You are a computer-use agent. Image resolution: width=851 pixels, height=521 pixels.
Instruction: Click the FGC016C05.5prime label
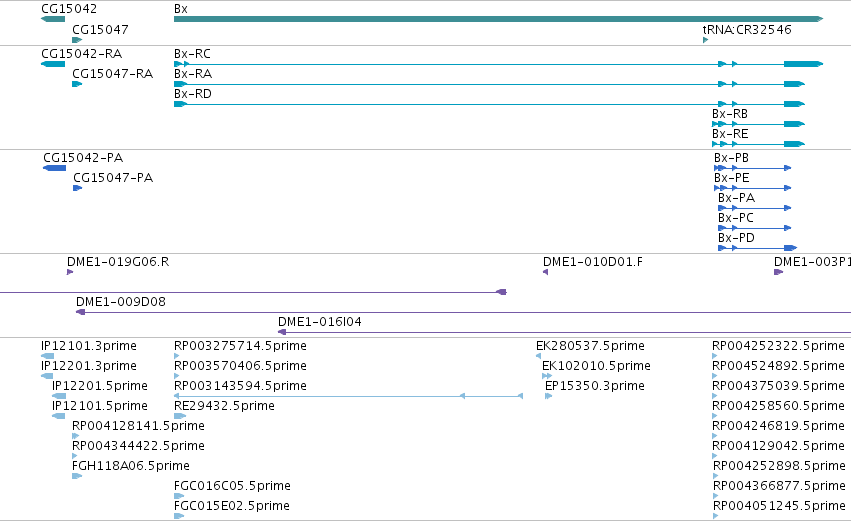[232, 486]
